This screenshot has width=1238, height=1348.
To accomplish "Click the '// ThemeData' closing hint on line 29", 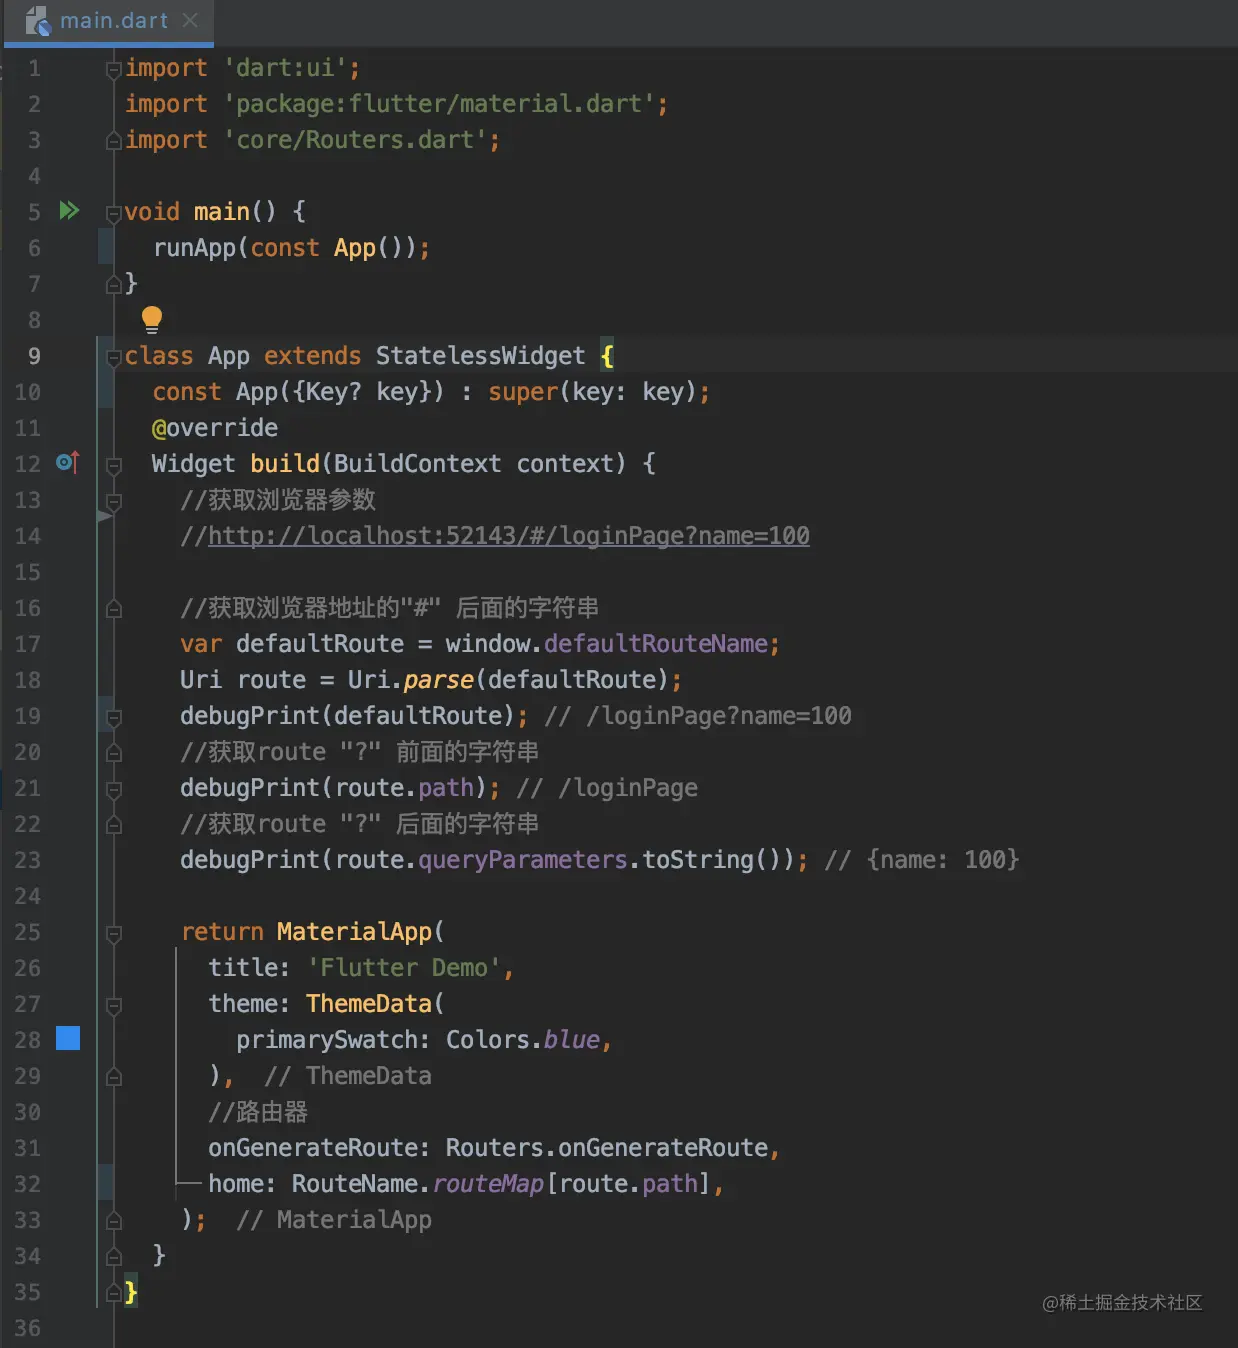I will [x=348, y=1076].
